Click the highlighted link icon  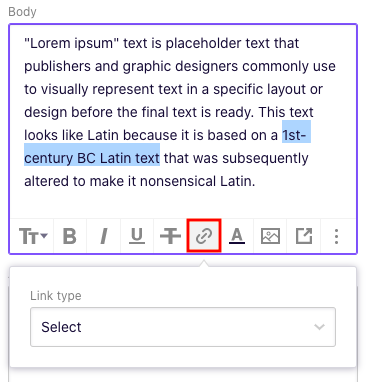(x=204, y=235)
